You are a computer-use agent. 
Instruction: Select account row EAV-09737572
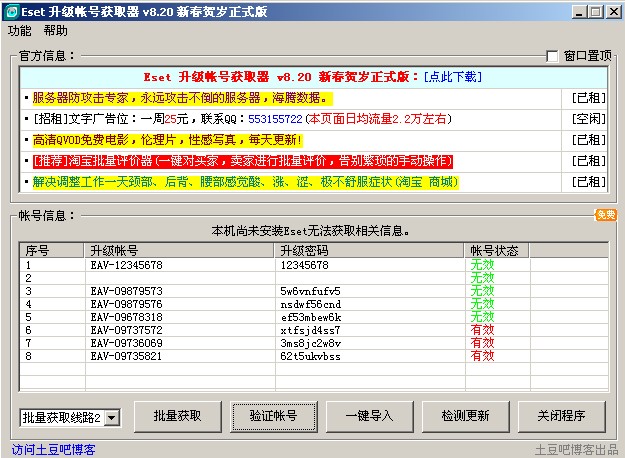click(125, 329)
